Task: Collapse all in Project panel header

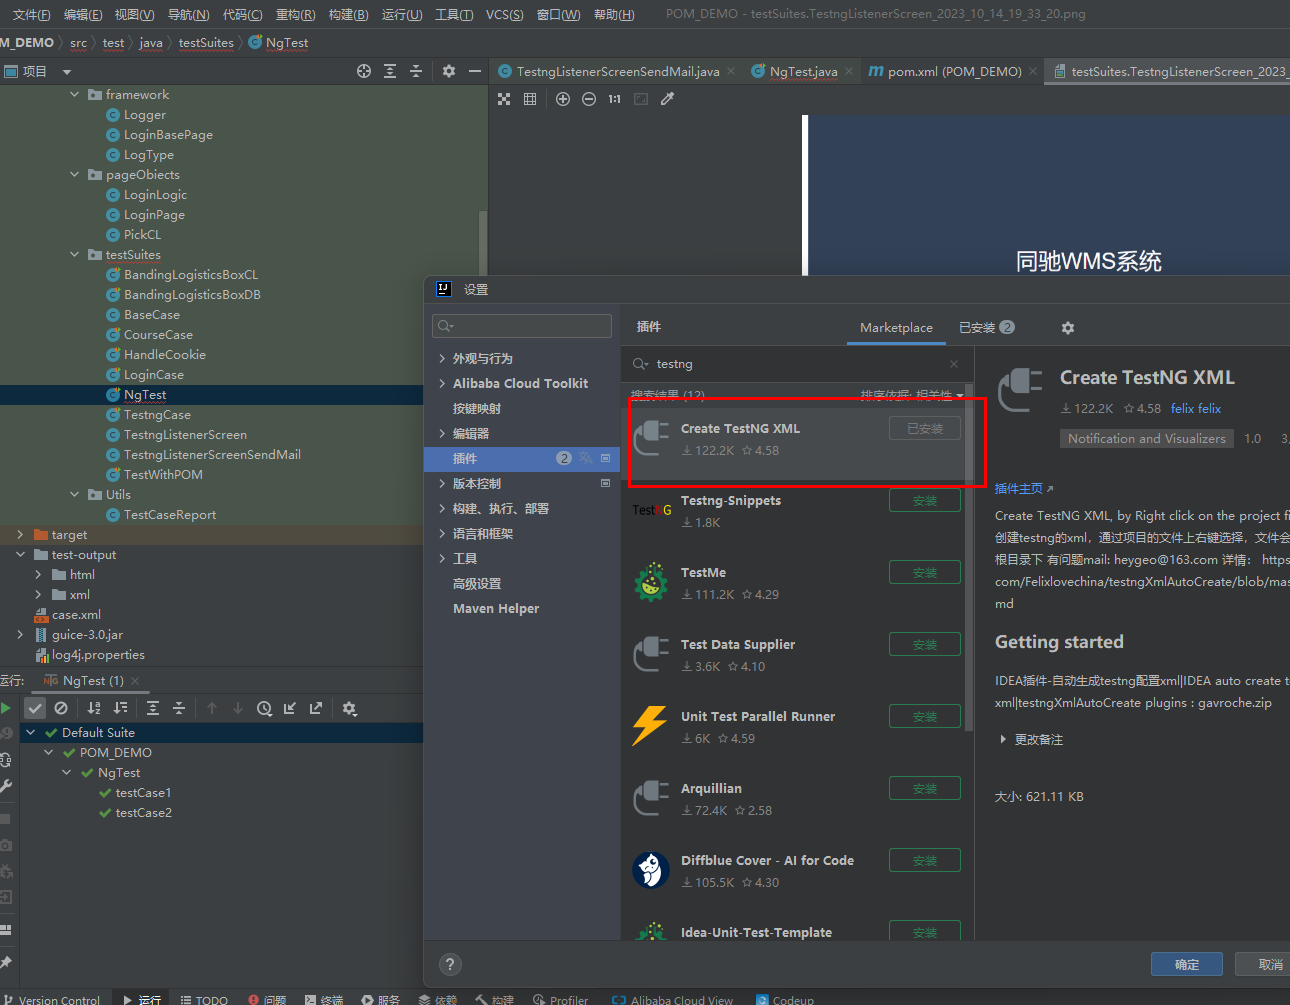Action: coord(416,71)
